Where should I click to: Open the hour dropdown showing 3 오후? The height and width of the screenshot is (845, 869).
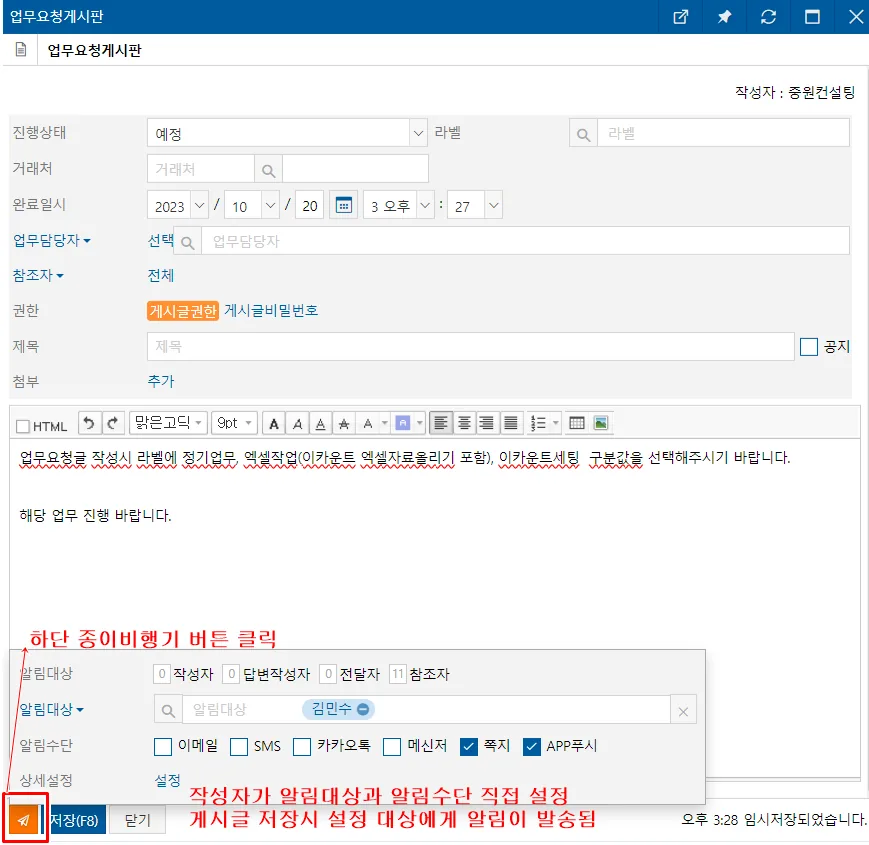point(398,206)
